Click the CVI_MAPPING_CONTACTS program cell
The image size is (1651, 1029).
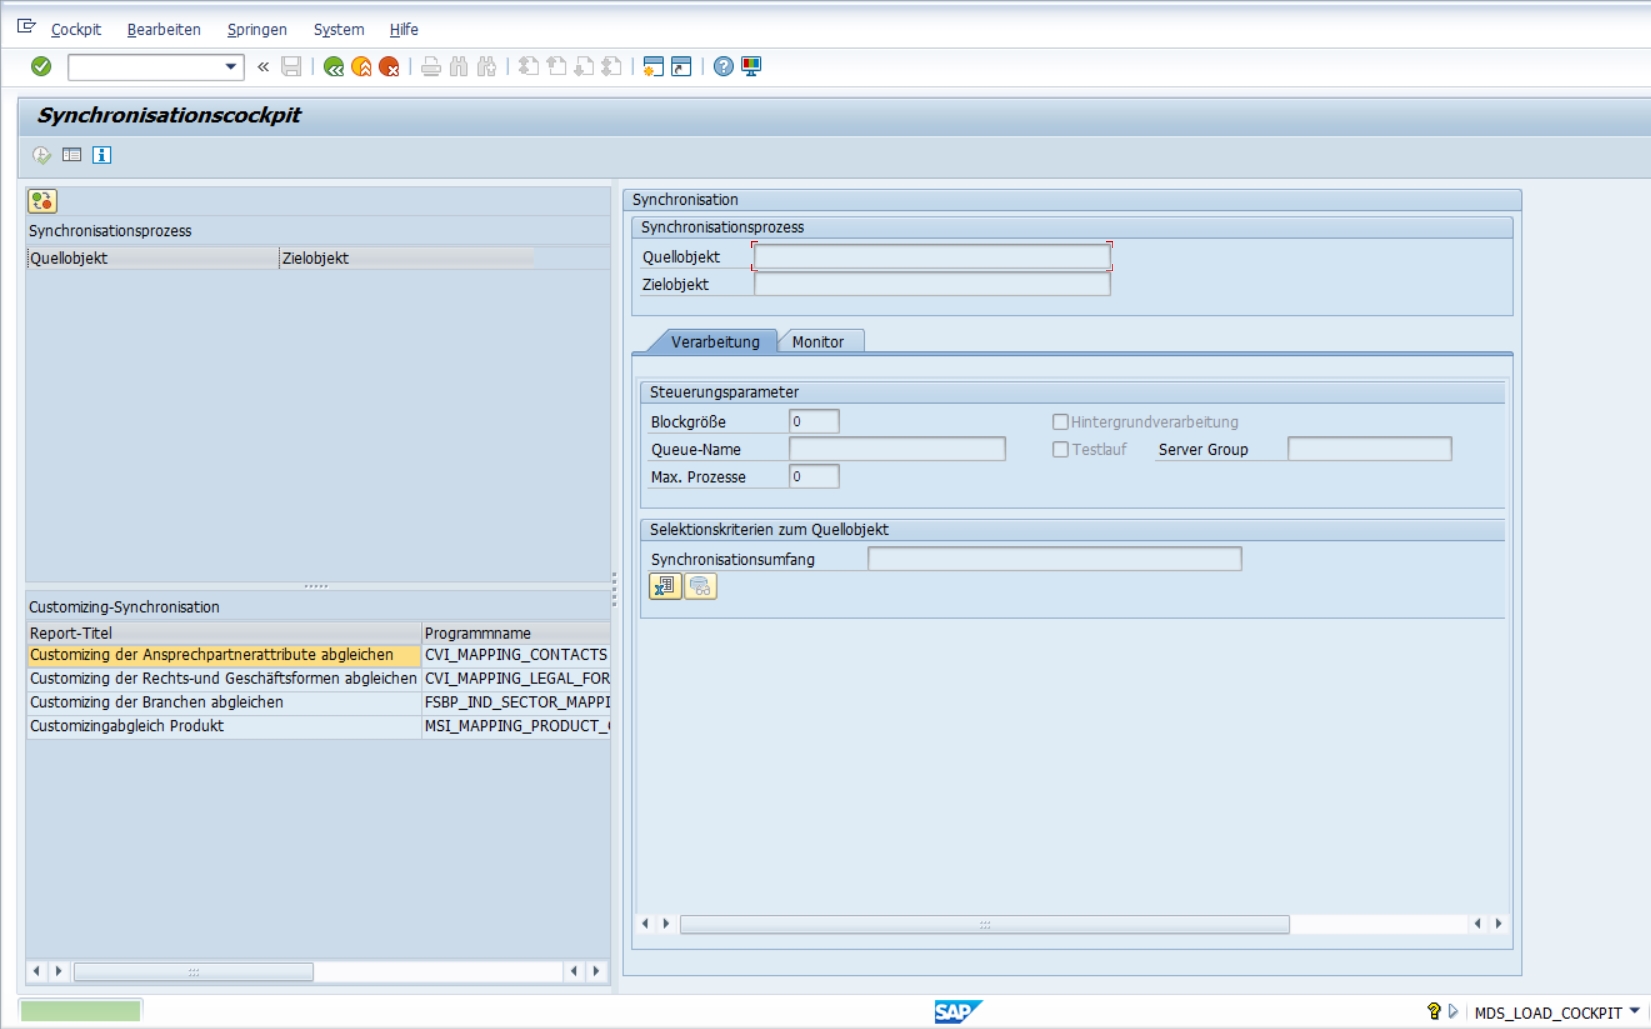(x=516, y=655)
